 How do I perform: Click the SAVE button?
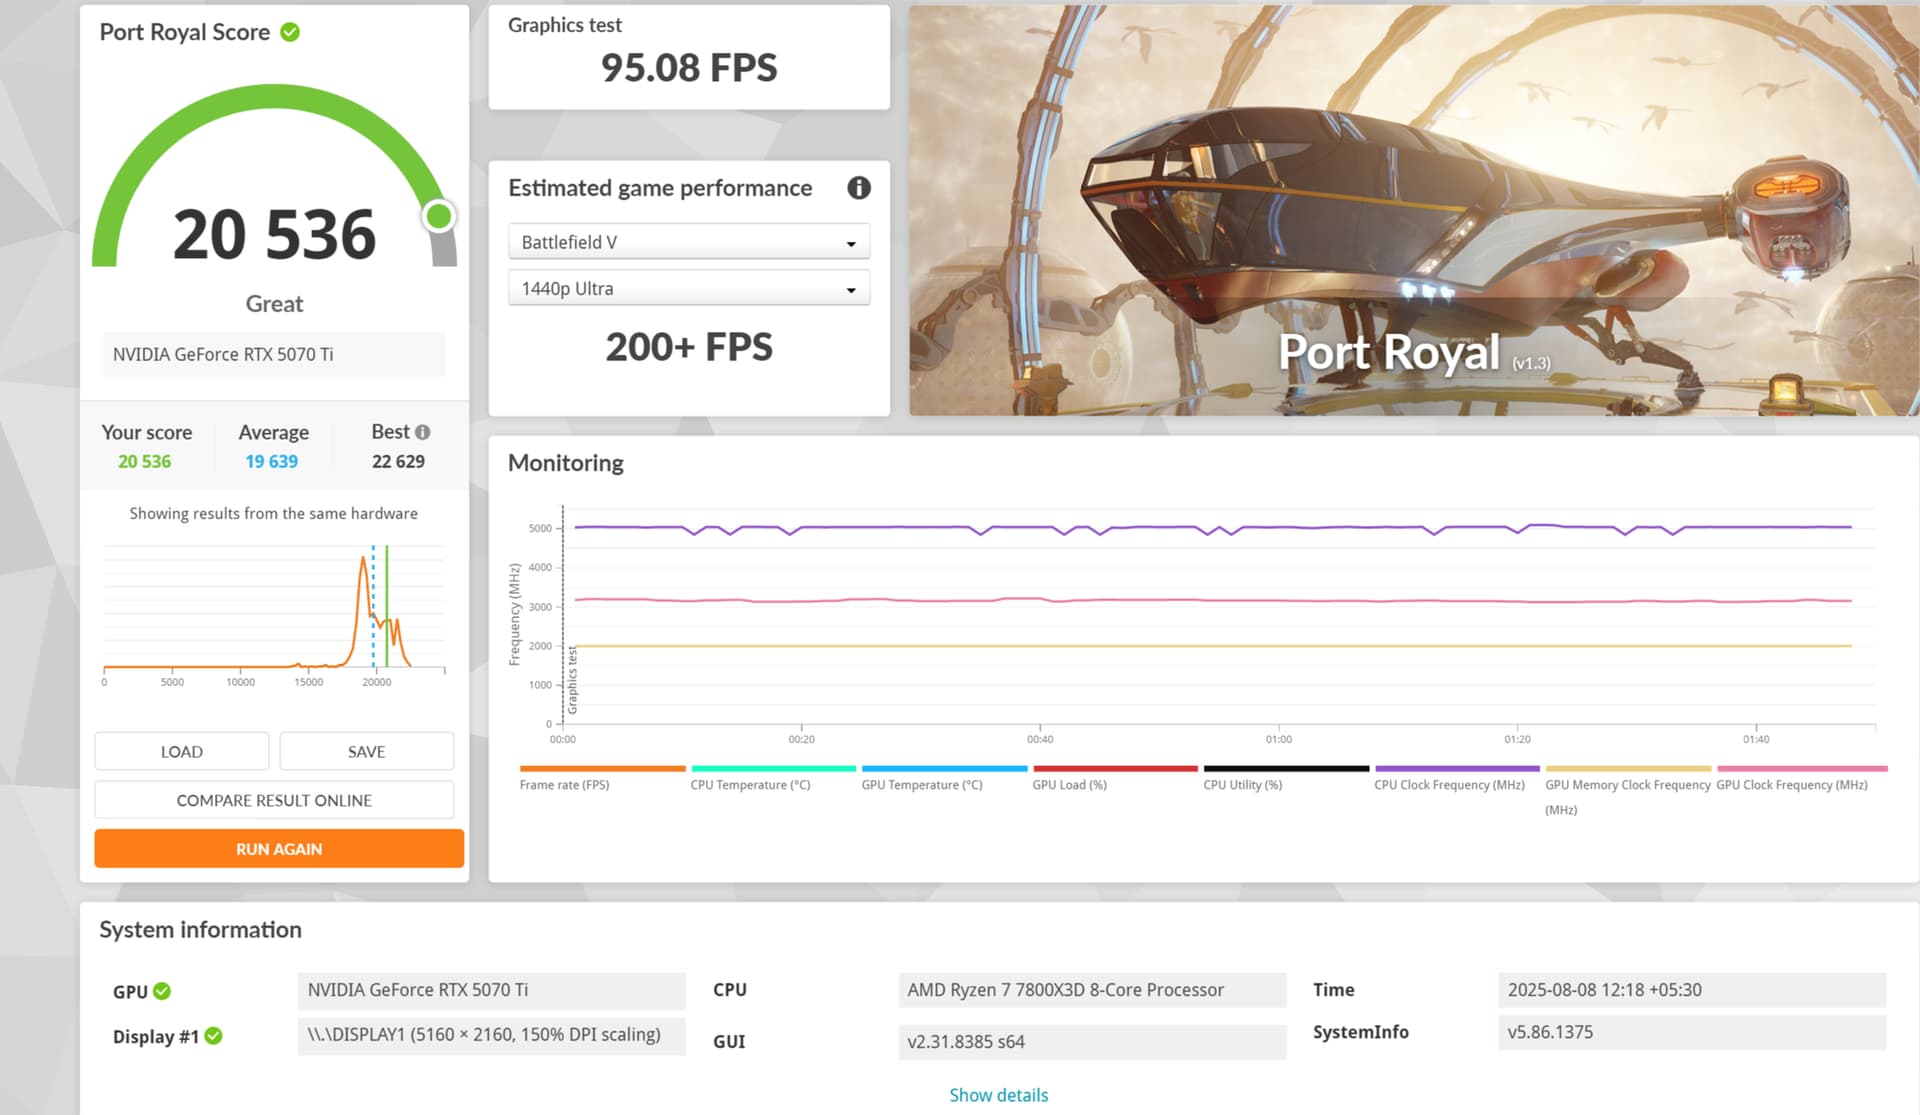(x=366, y=751)
